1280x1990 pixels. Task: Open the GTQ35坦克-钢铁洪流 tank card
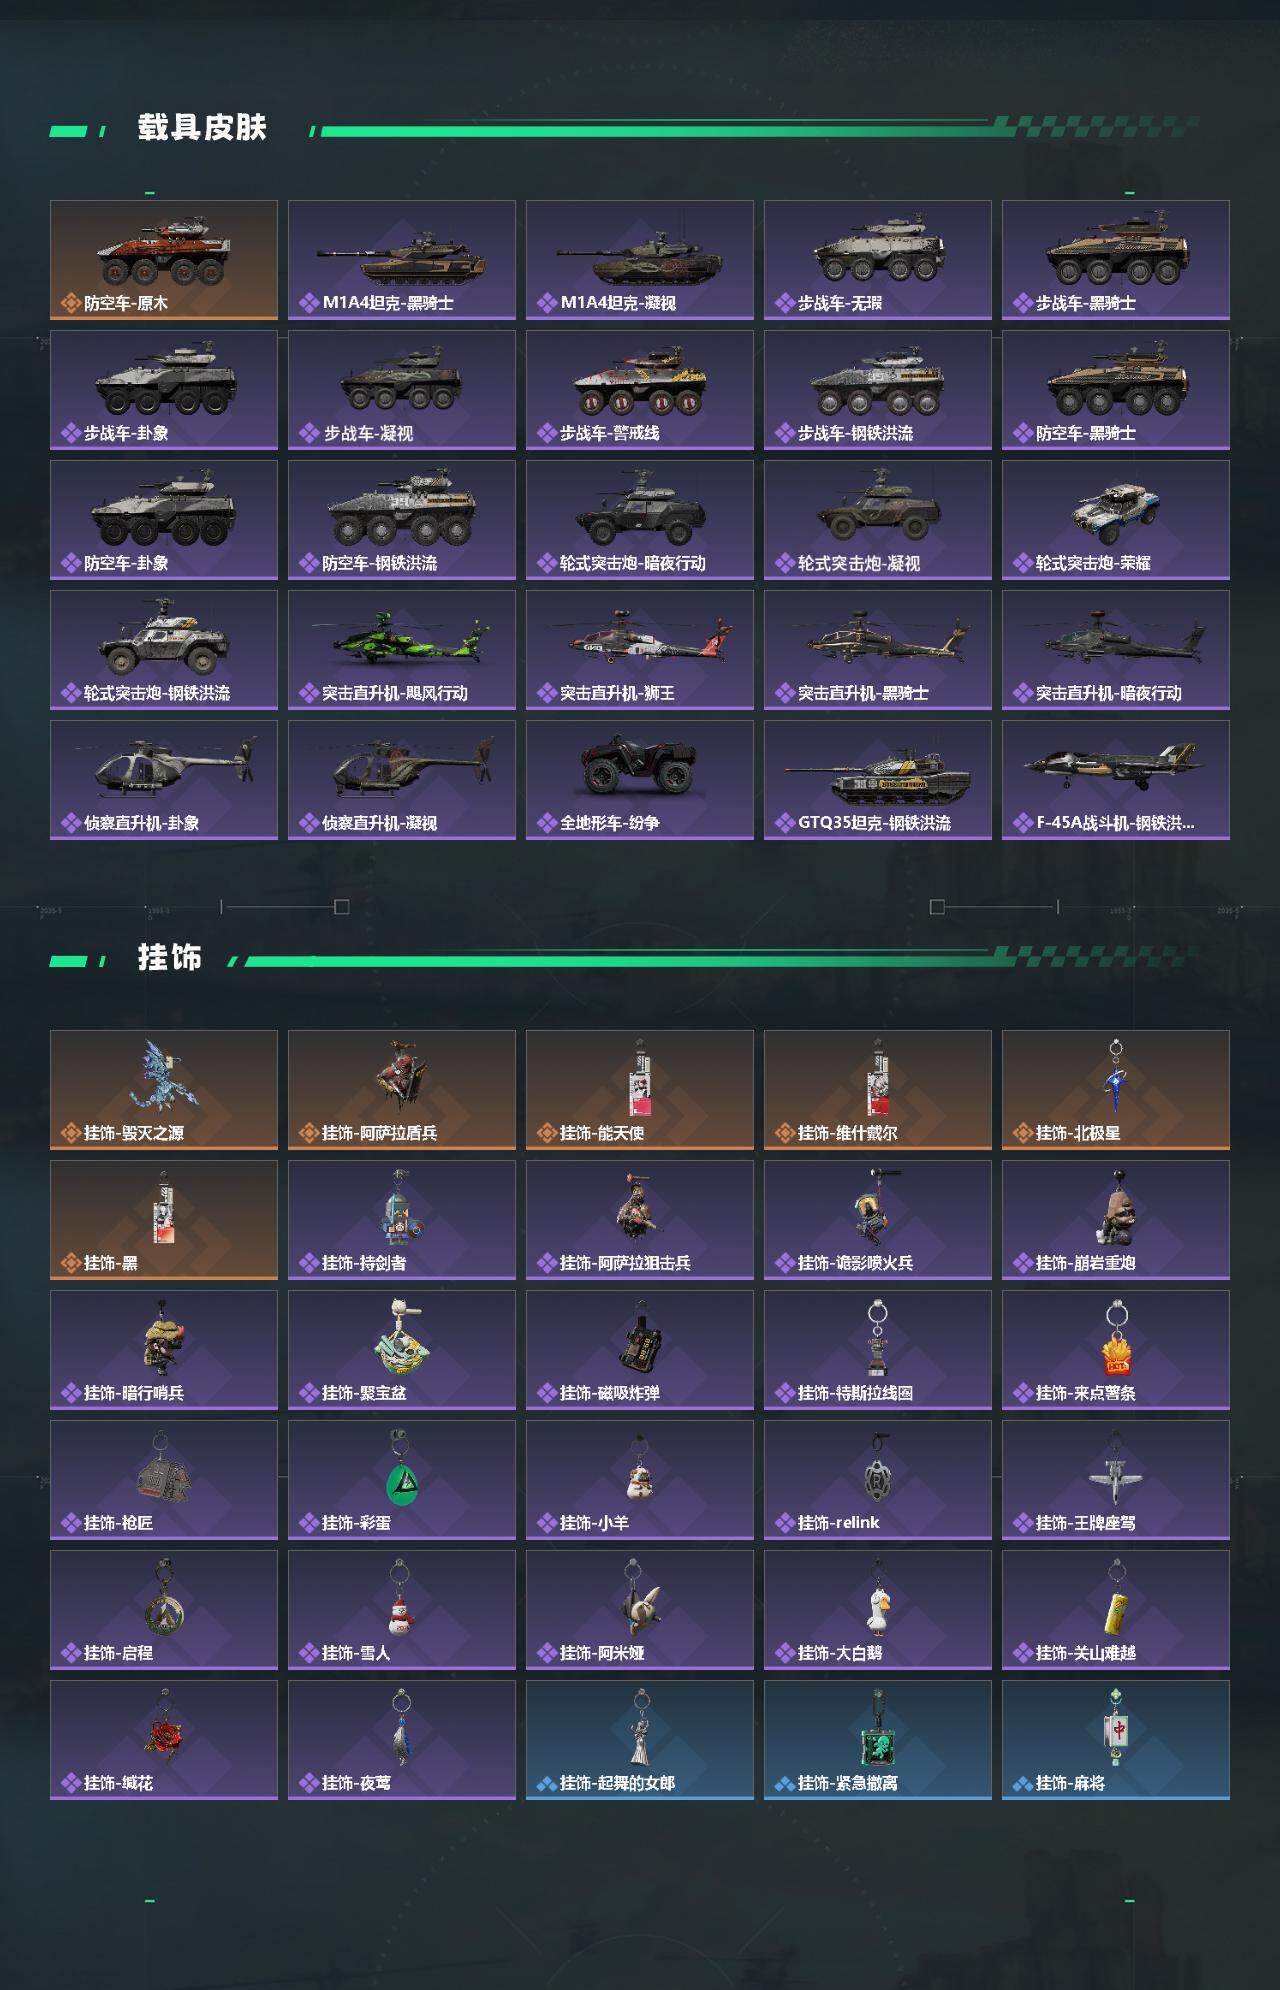pos(878,780)
